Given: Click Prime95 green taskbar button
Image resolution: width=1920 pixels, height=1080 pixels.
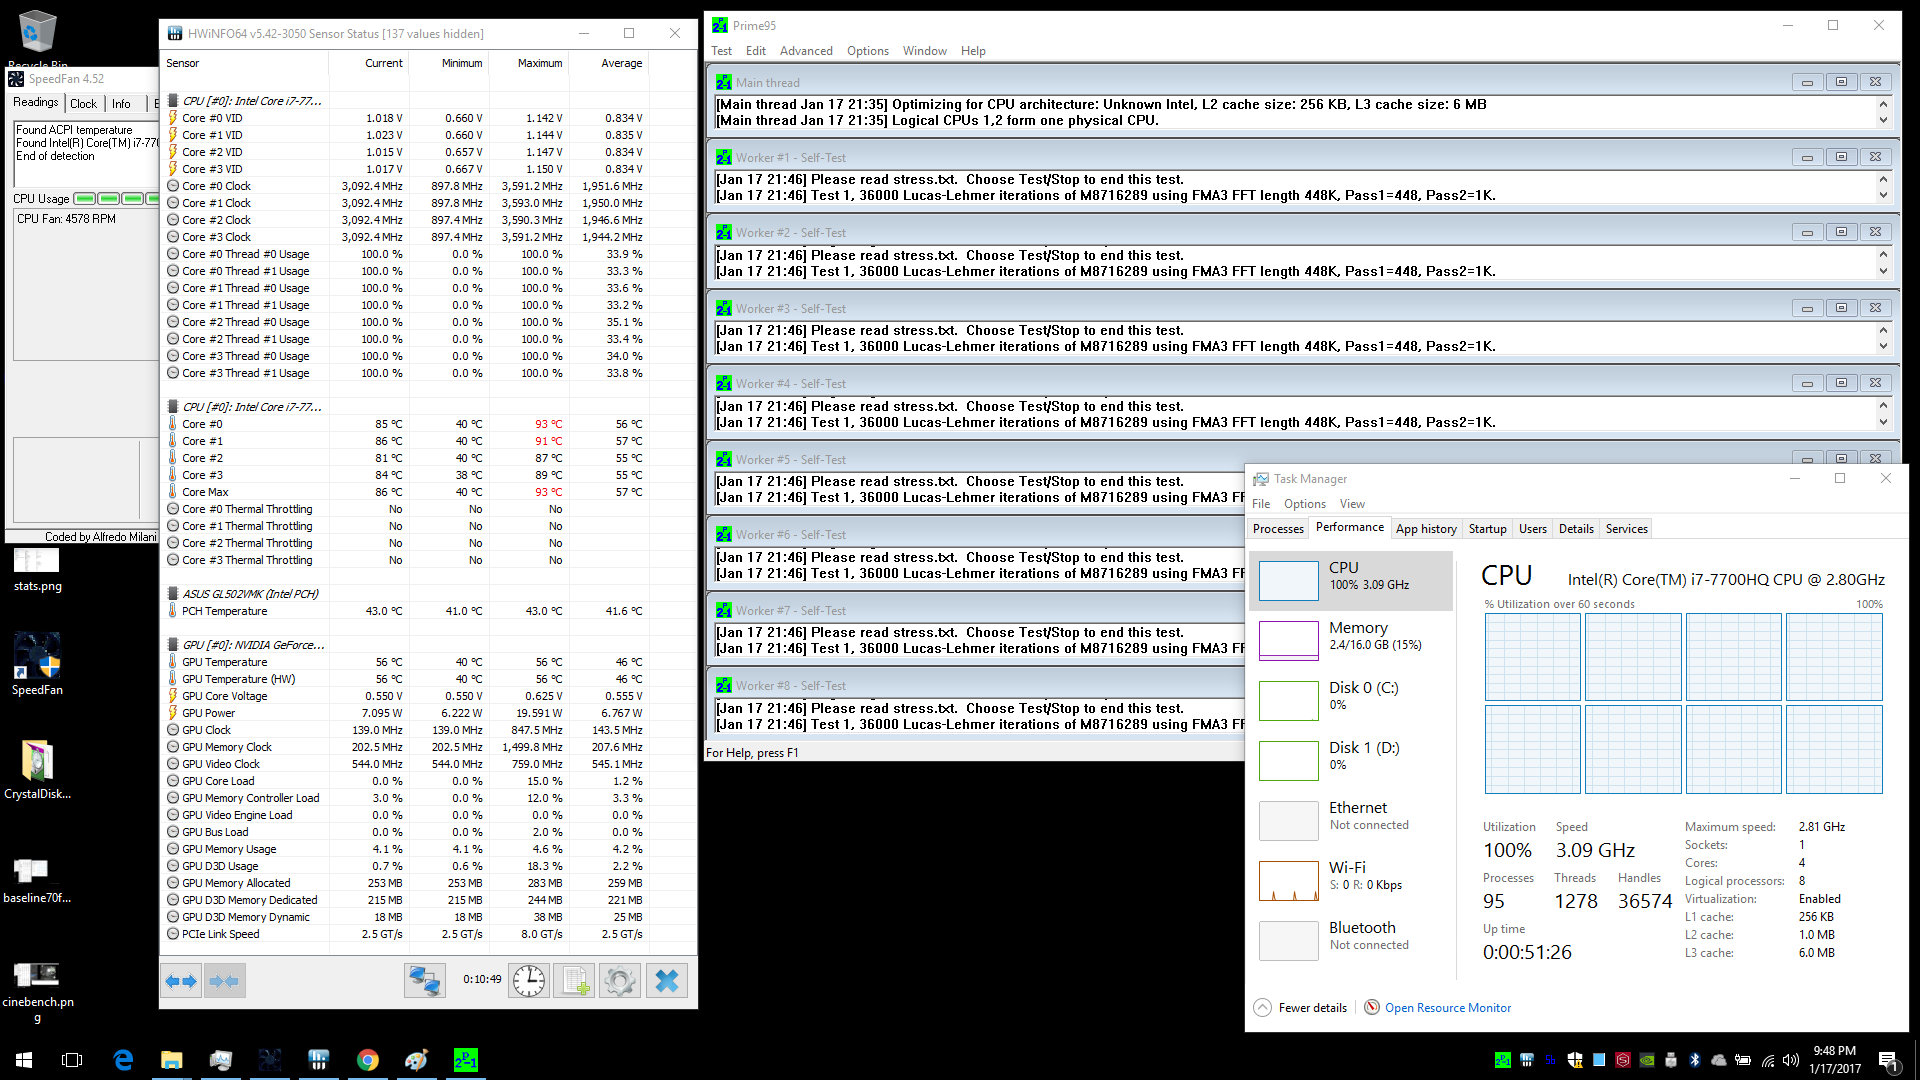Looking at the screenshot, I should (466, 1060).
